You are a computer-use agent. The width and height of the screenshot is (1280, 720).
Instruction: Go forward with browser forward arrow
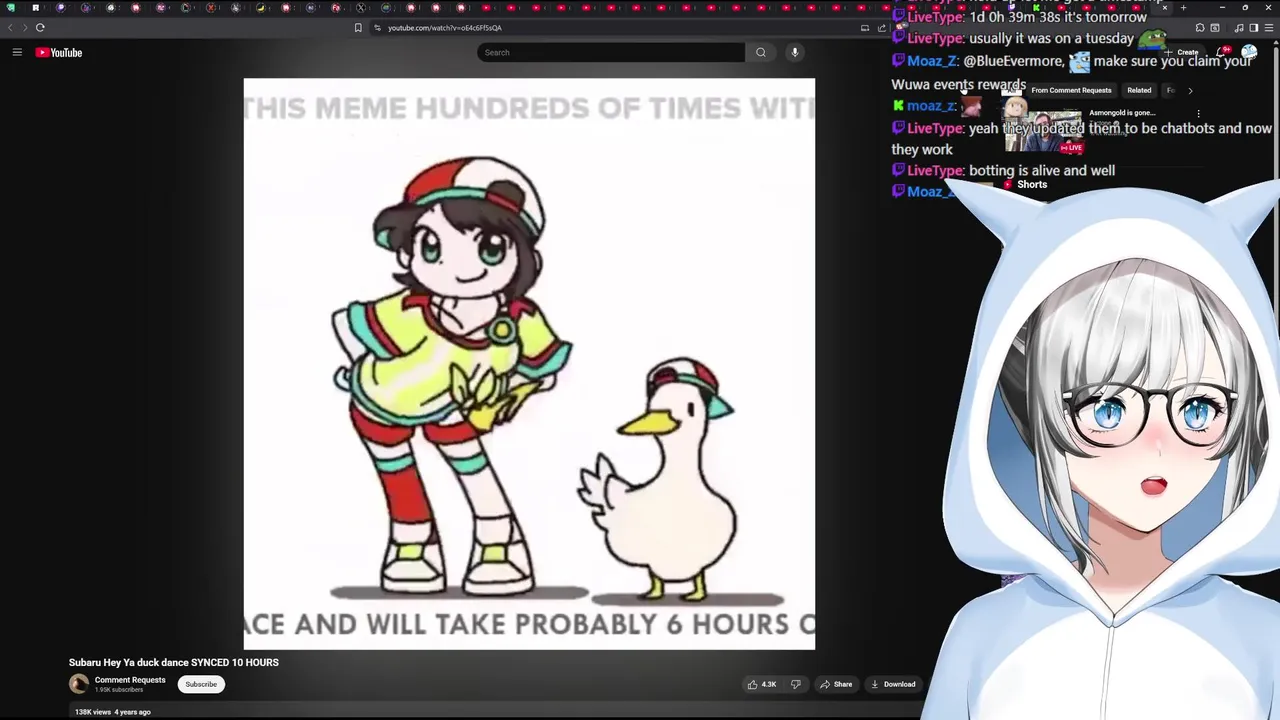click(25, 28)
